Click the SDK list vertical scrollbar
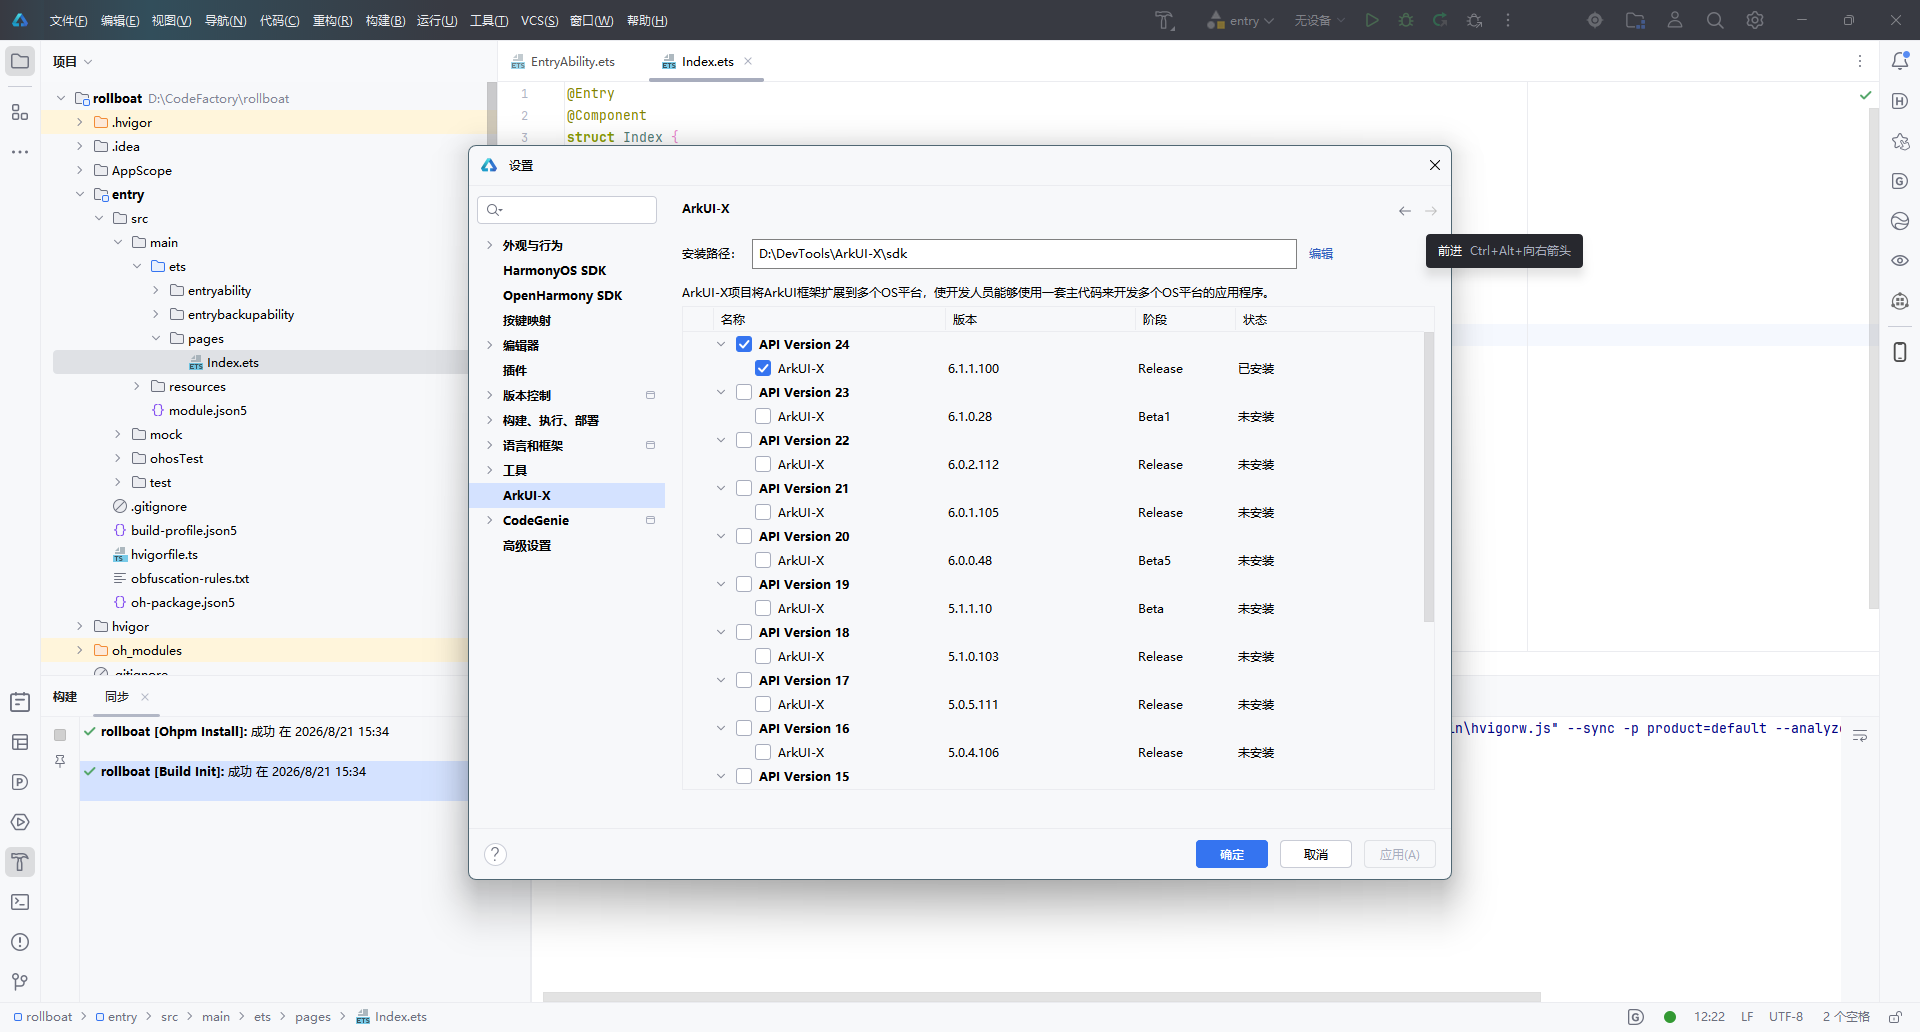Screen dimensions: 1920x1032 (1429, 477)
